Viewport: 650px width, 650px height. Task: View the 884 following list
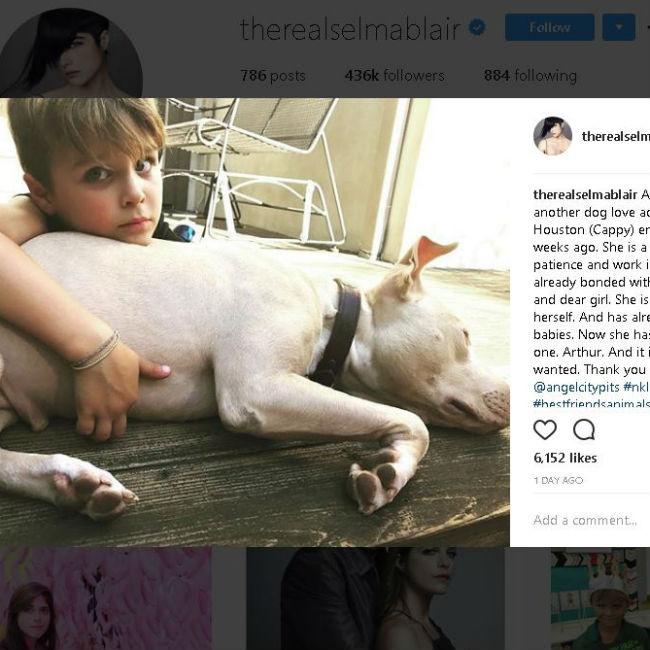click(x=530, y=75)
